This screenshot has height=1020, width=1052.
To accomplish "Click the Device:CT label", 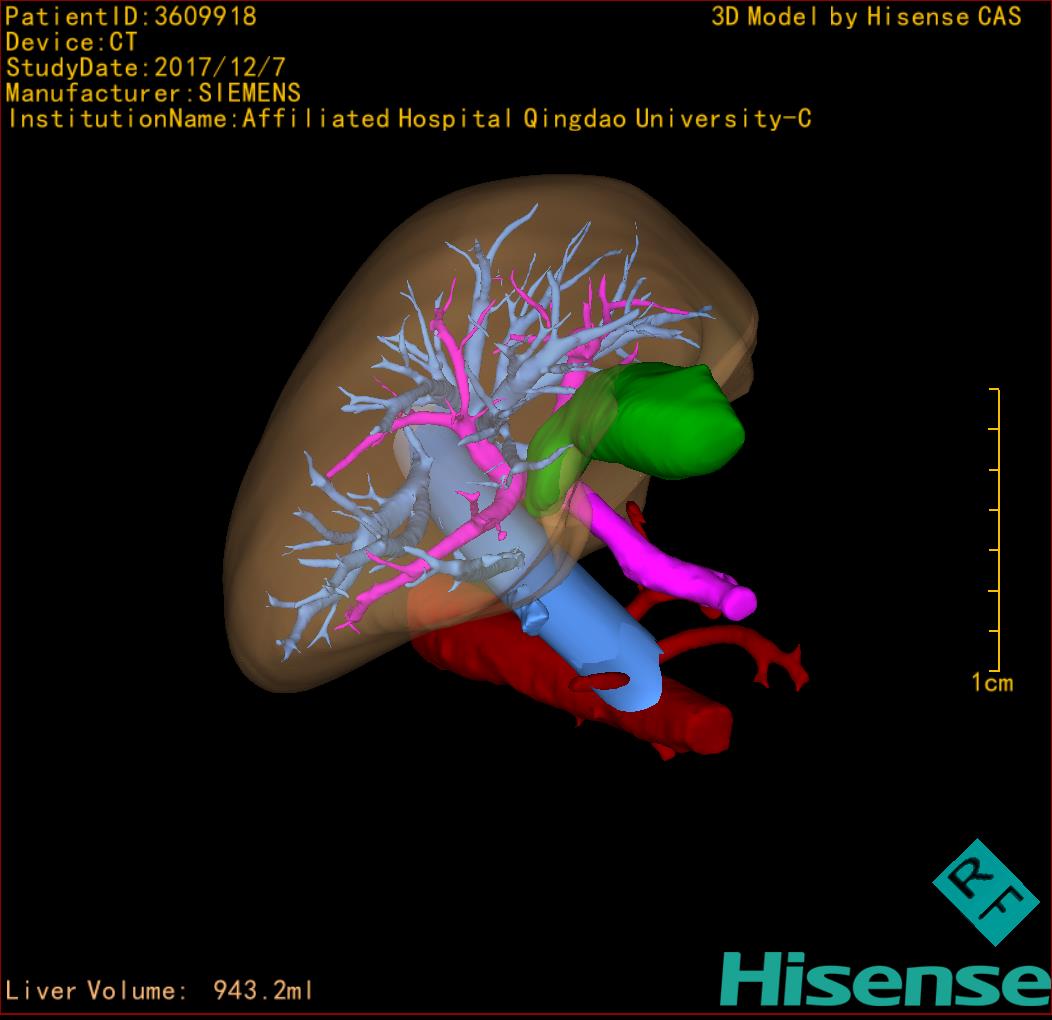I will point(71,43).
